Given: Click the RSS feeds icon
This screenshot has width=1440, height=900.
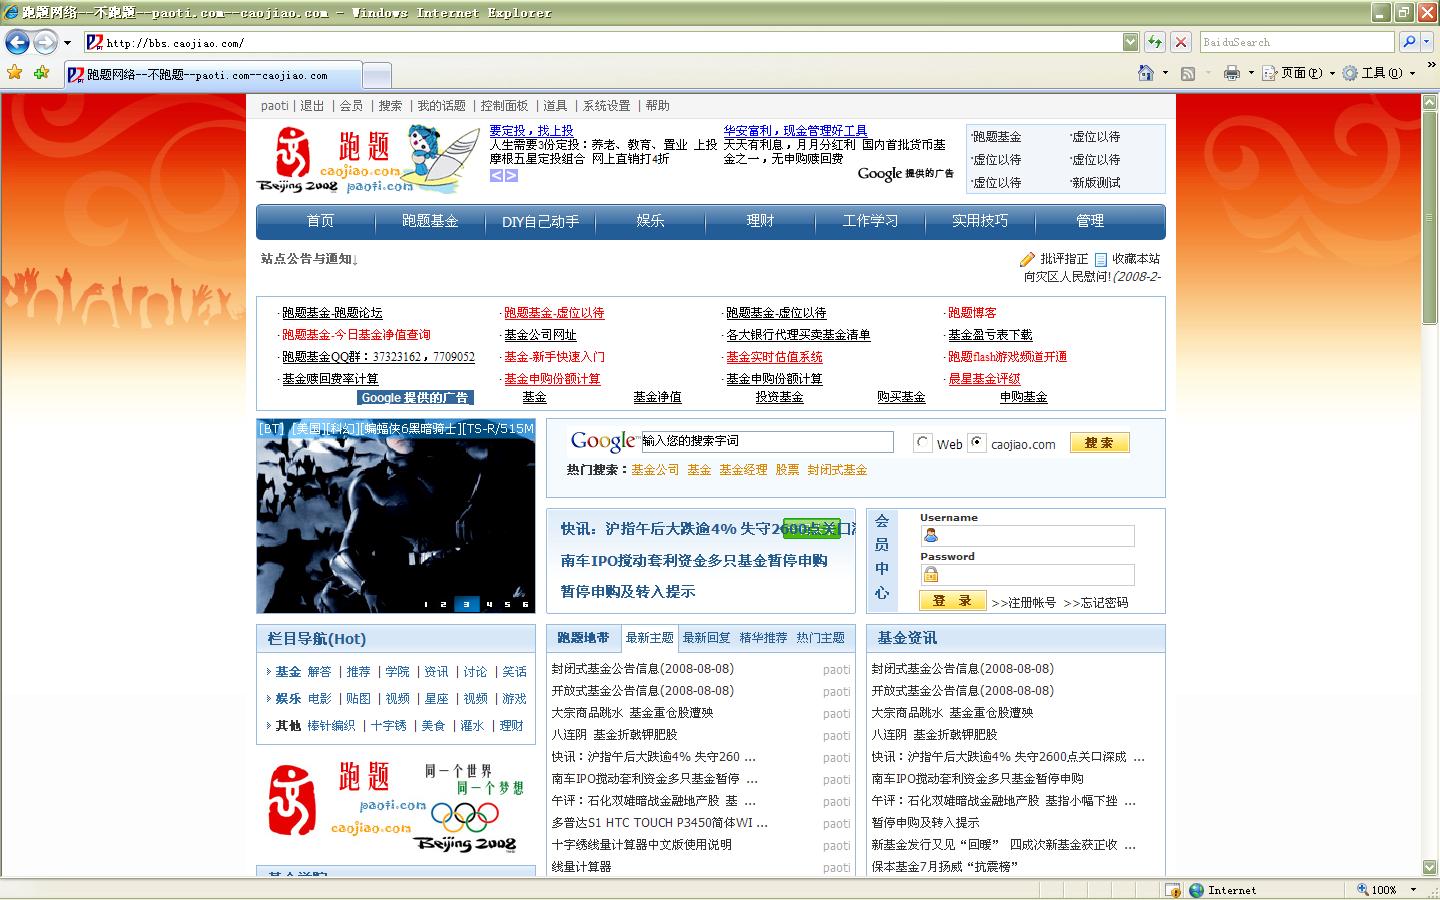Looking at the screenshot, I should [x=1188, y=73].
